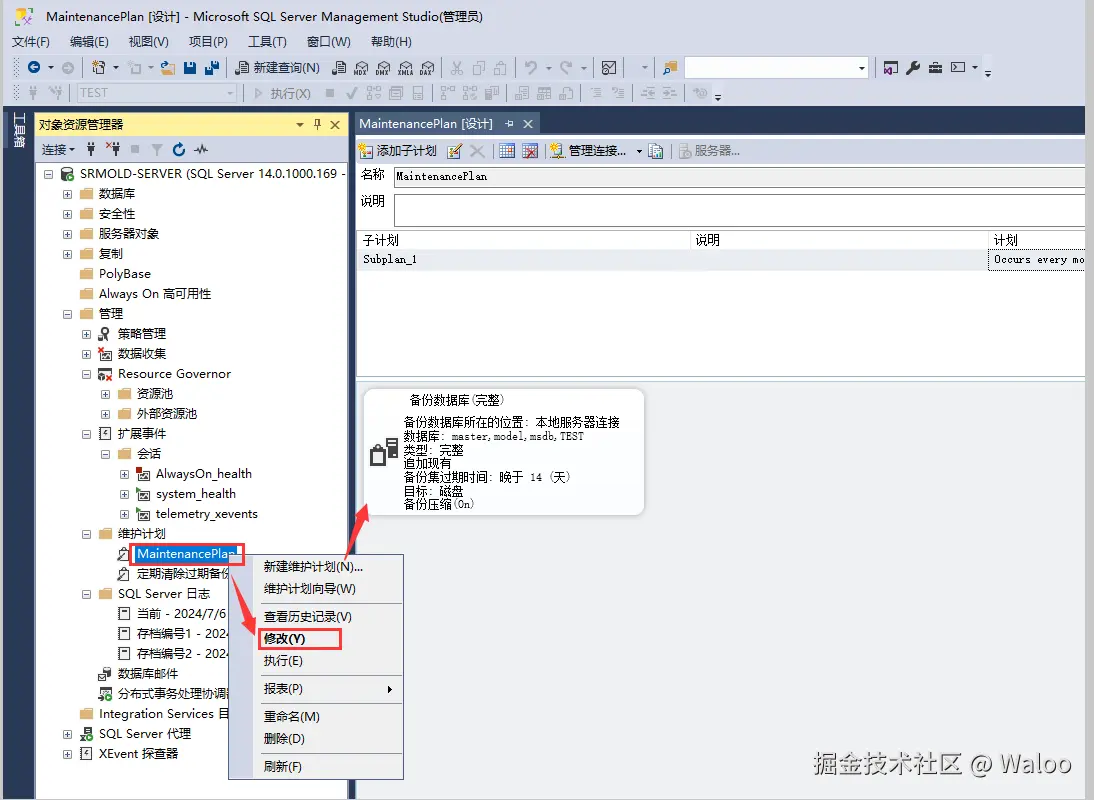
Task: Choose 查看历史记录(V) in context menu
Action: (x=327, y=617)
